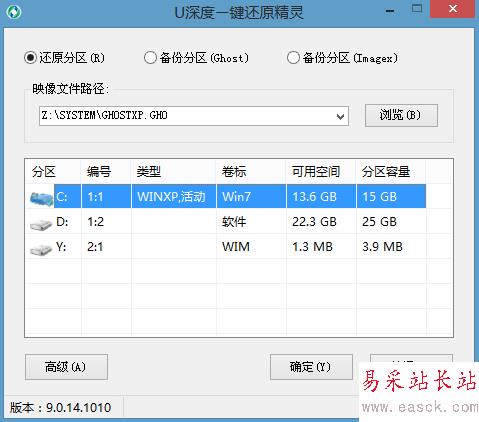Click the 确定(Y) confirm button
Viewport: 479px width, 422px height.
point(311,367)
